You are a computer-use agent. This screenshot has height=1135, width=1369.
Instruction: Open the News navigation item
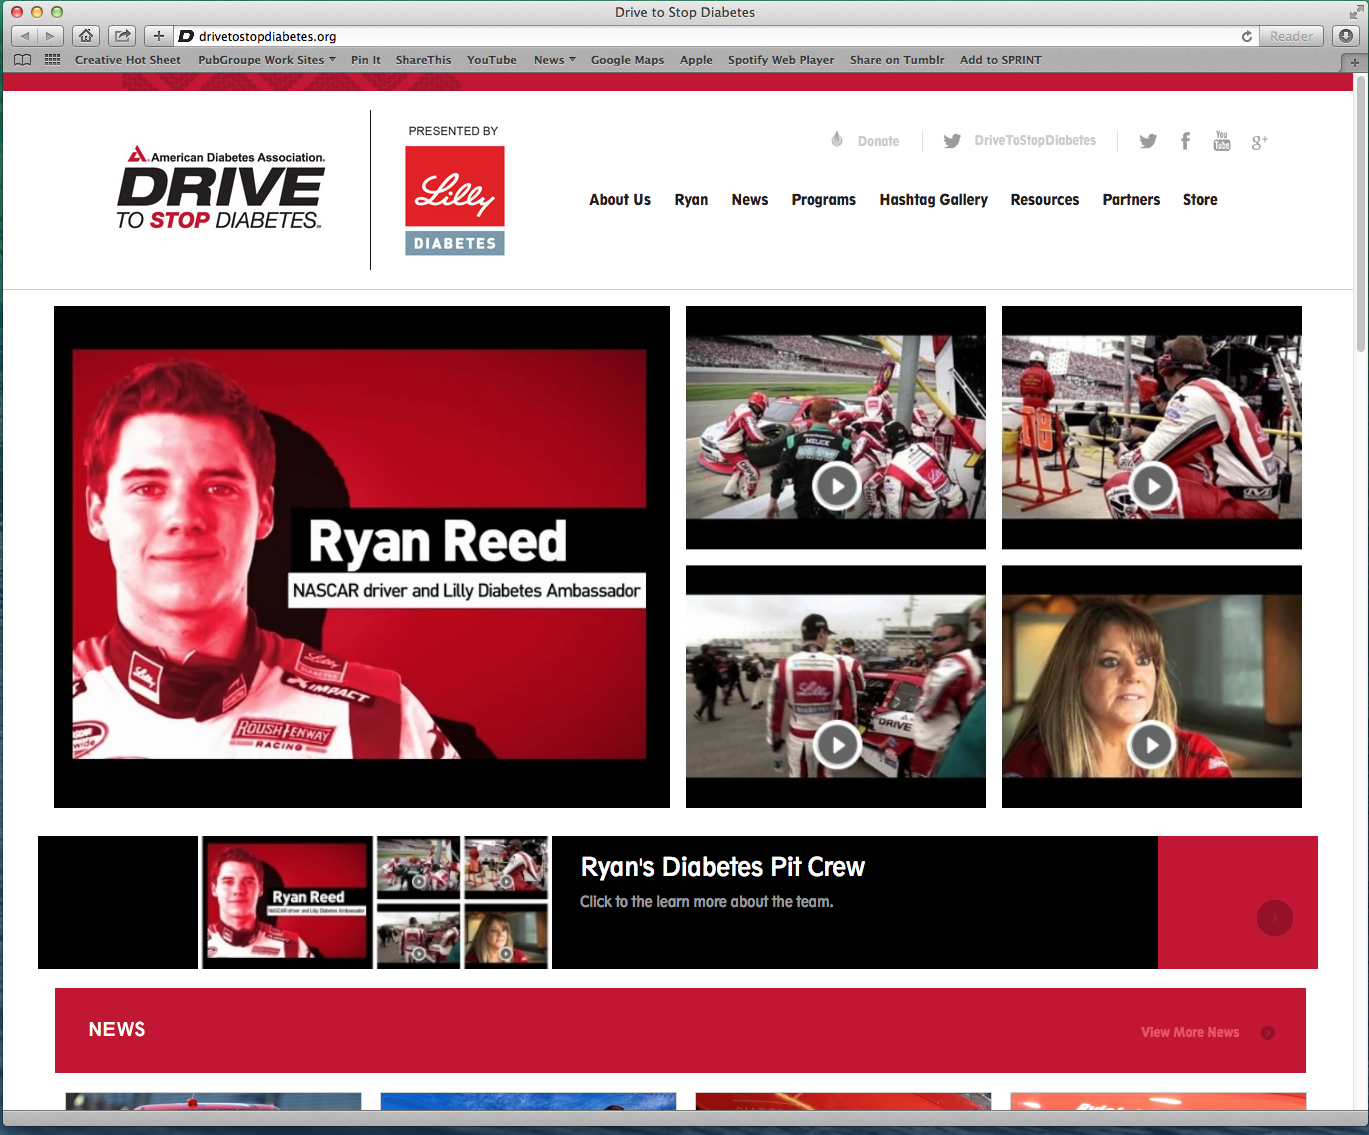coord(750,200)
